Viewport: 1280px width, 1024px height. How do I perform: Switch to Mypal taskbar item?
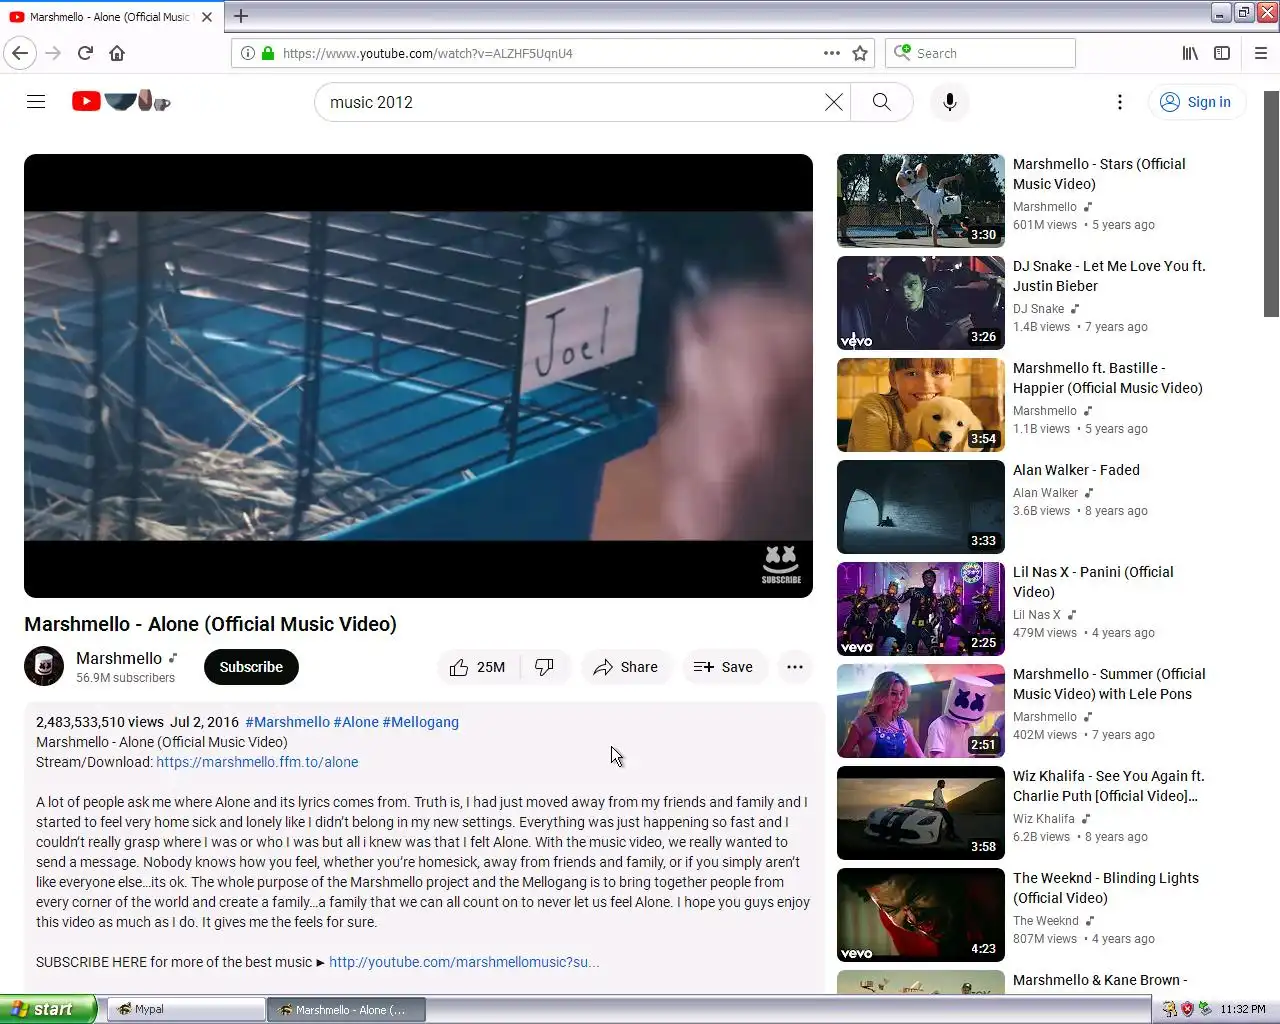[x=185, y=1009]
